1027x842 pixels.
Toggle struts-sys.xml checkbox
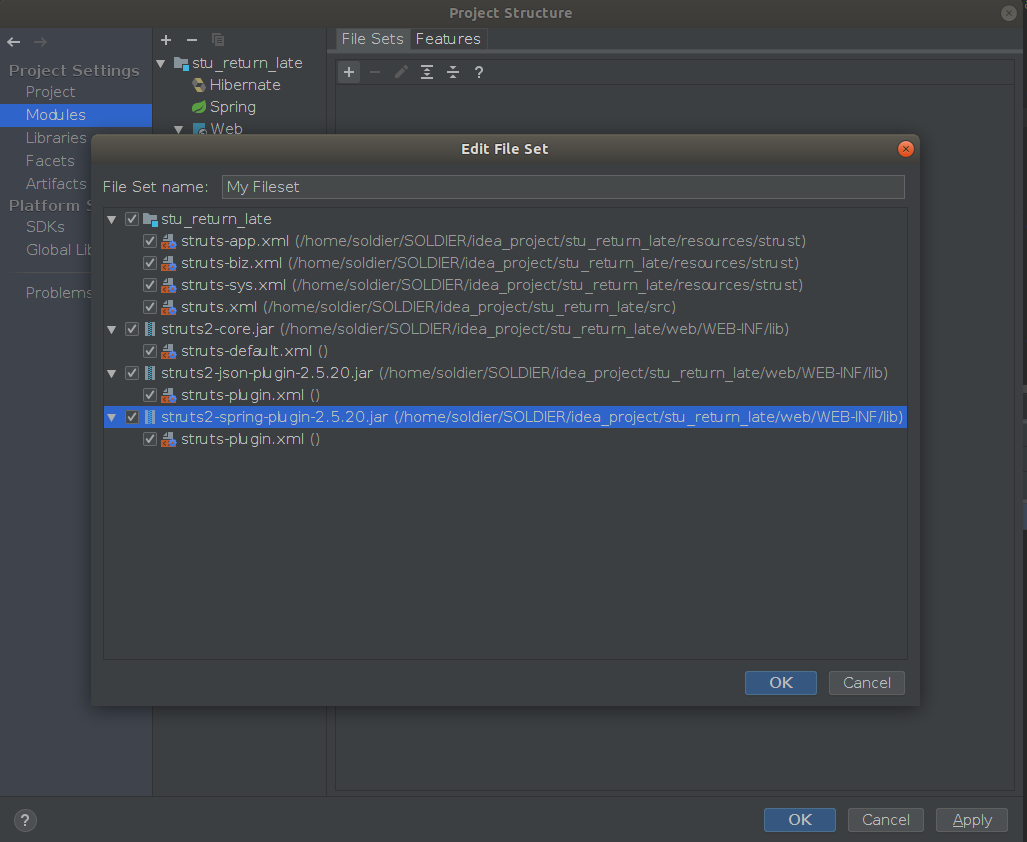(150, 285)
